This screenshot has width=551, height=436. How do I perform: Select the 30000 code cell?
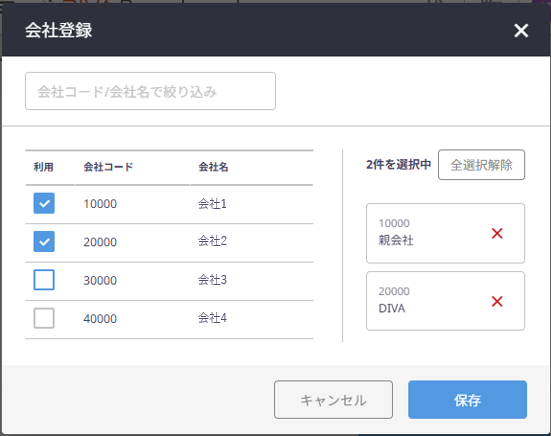[x=100, y=280]
